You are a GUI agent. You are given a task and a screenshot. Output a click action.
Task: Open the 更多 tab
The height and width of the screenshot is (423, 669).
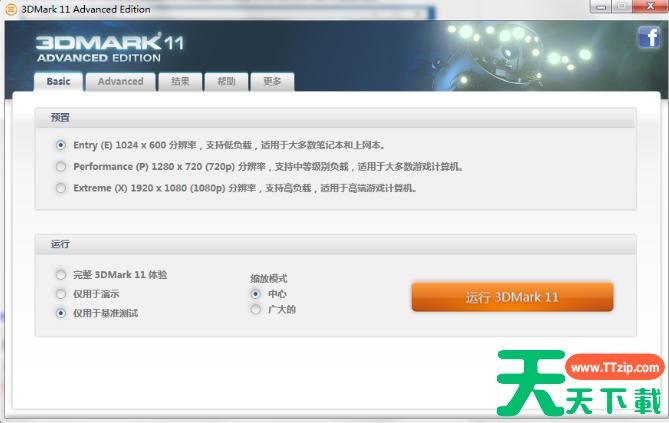tap(272, 81)
